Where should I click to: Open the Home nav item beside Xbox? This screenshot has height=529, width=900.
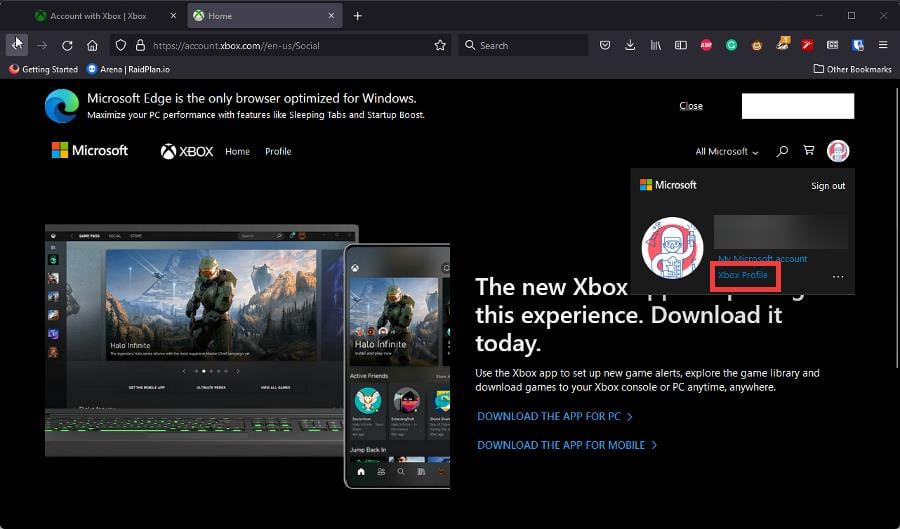(x=238, y=151)
